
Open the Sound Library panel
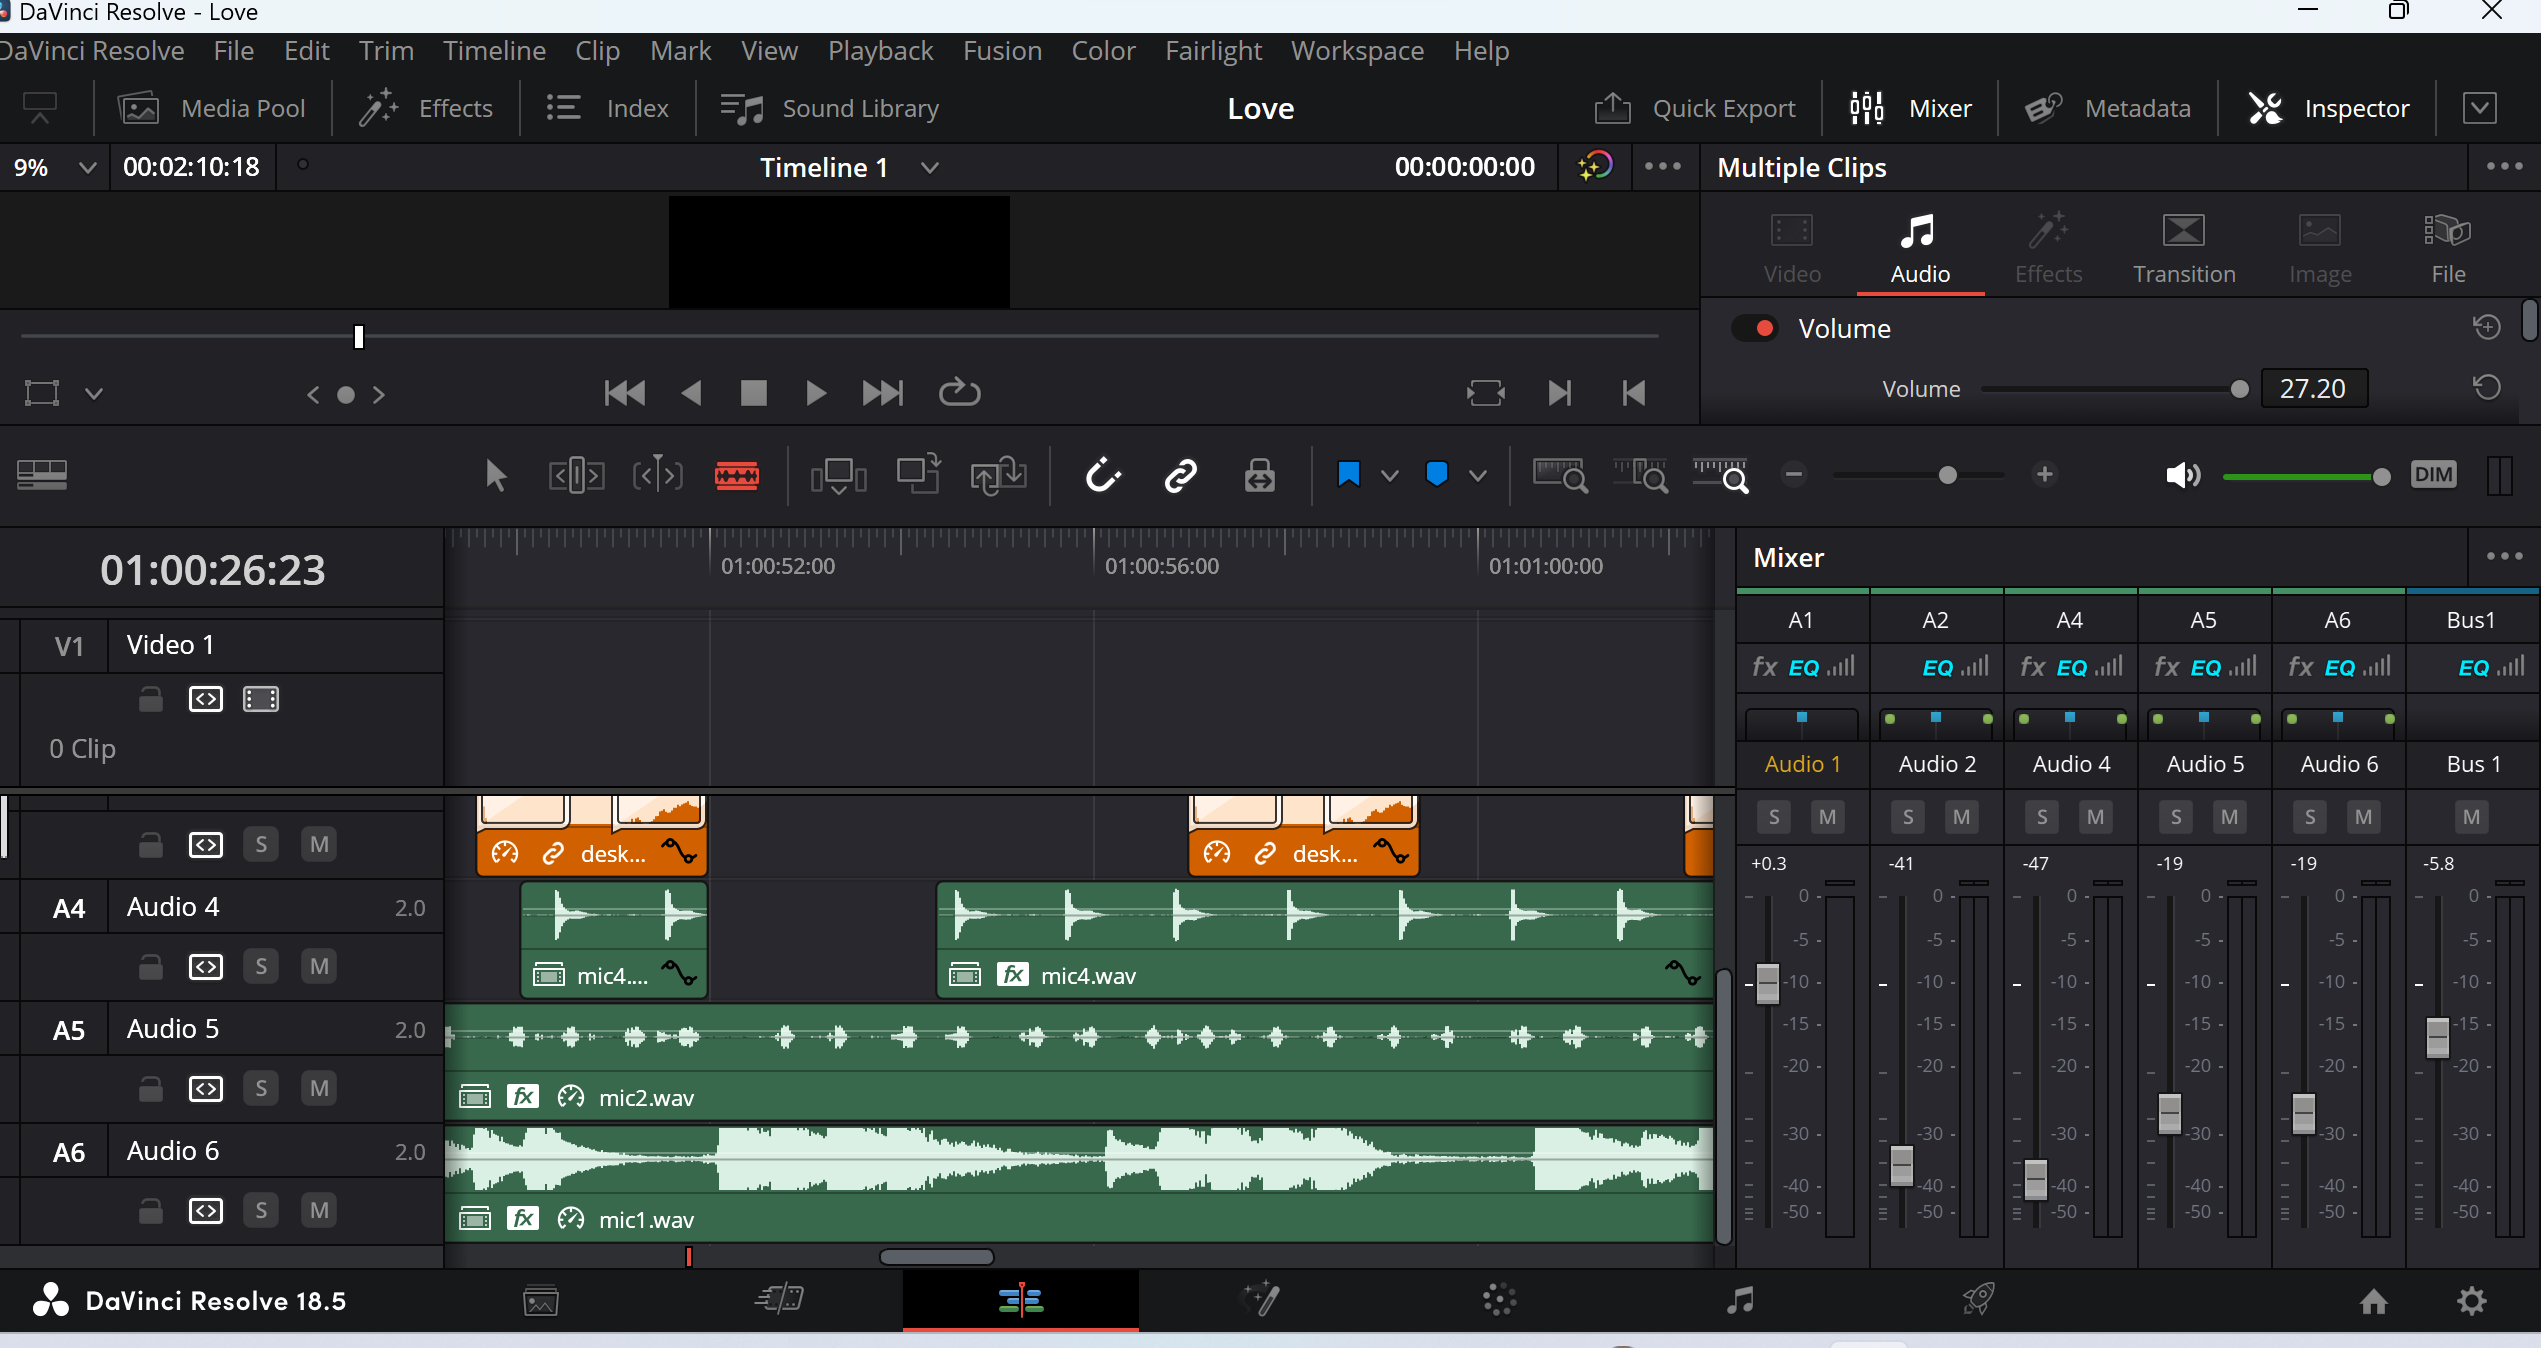point(830,108)
